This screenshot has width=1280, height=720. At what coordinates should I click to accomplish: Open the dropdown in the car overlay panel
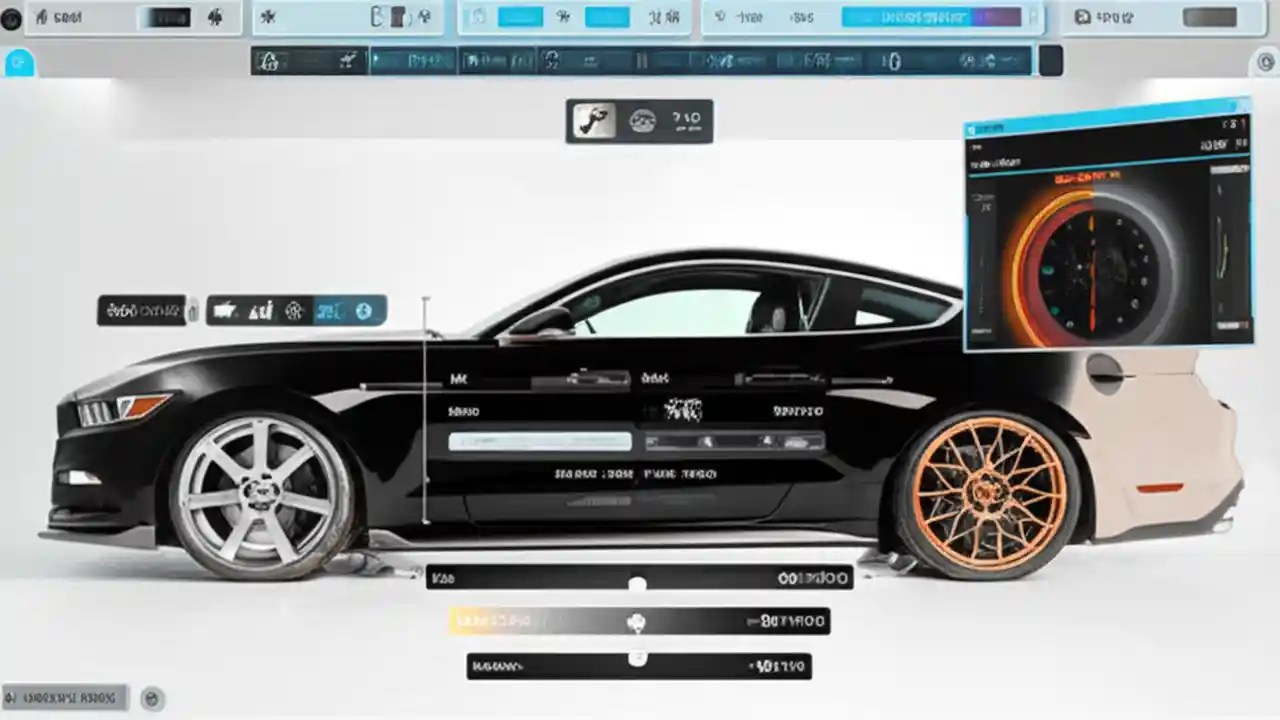click(x=540, y=440)
